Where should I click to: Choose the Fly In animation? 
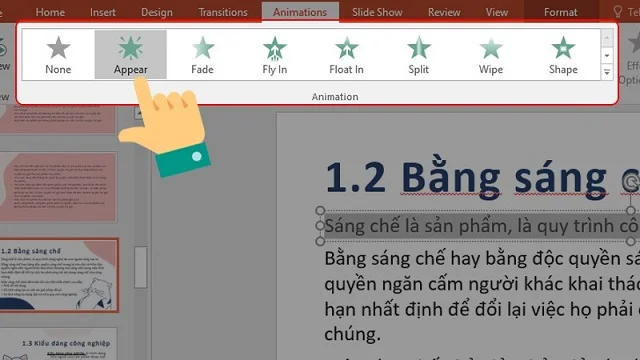point(275,54)
